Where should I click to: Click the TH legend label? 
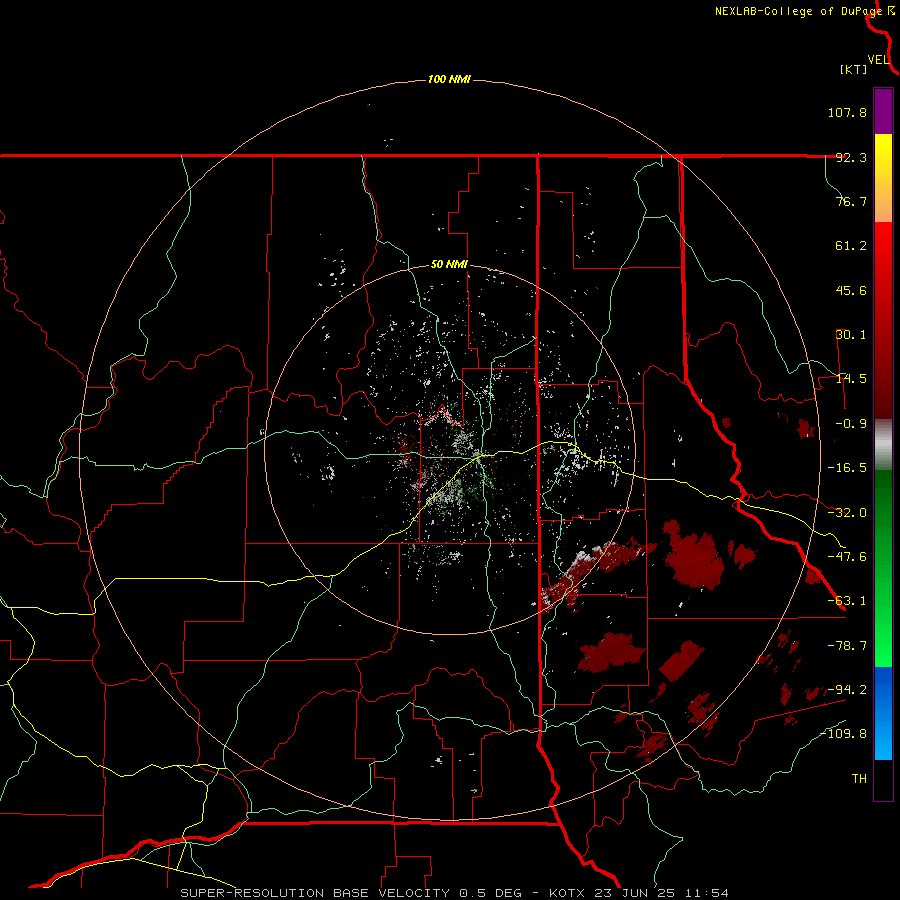point(859,779)
